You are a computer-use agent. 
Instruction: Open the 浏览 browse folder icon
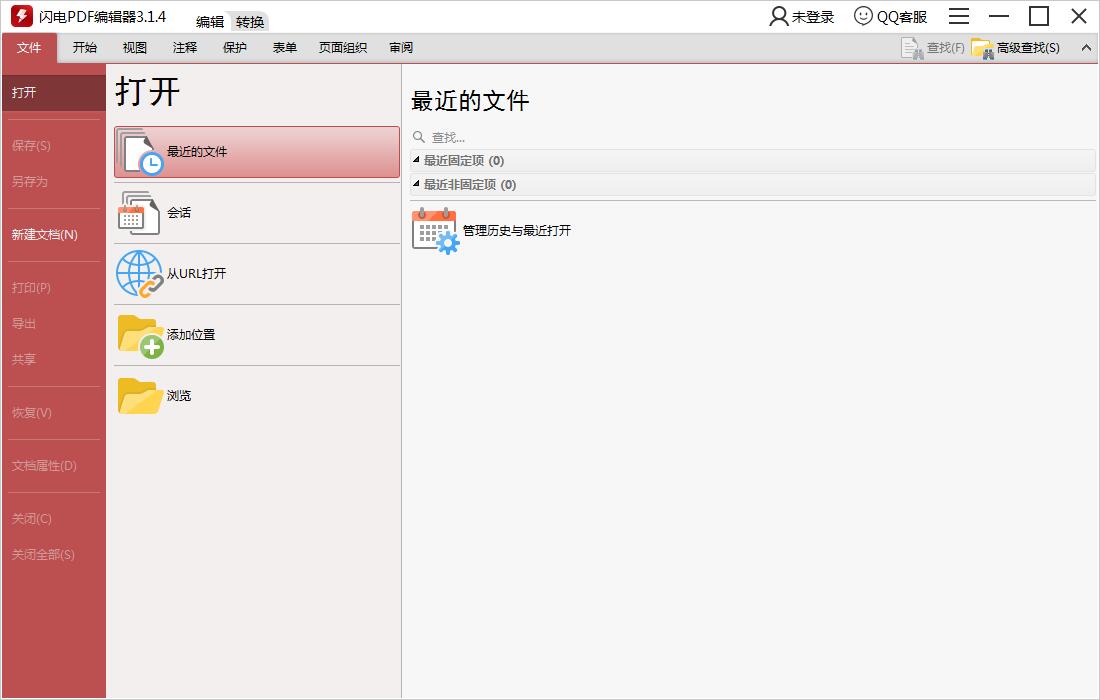coord(140,394)
